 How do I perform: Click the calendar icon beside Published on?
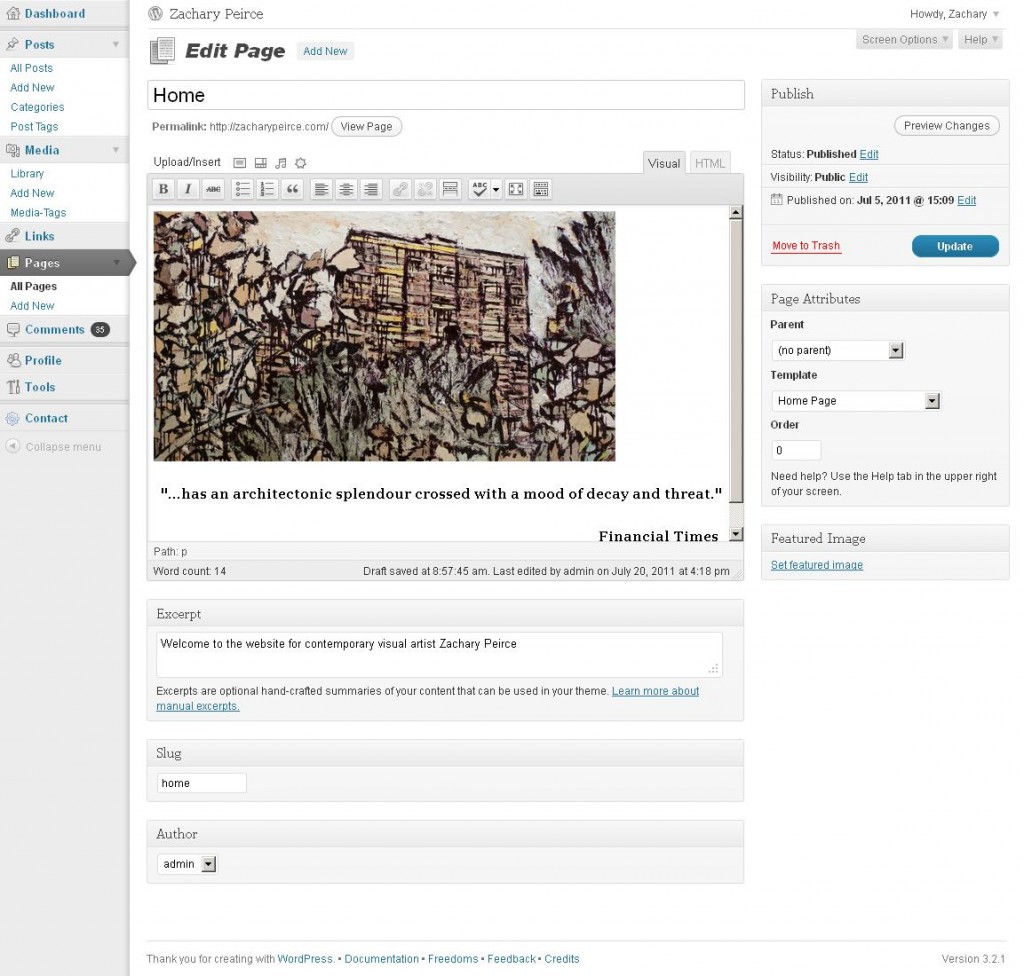coord(776,200)
